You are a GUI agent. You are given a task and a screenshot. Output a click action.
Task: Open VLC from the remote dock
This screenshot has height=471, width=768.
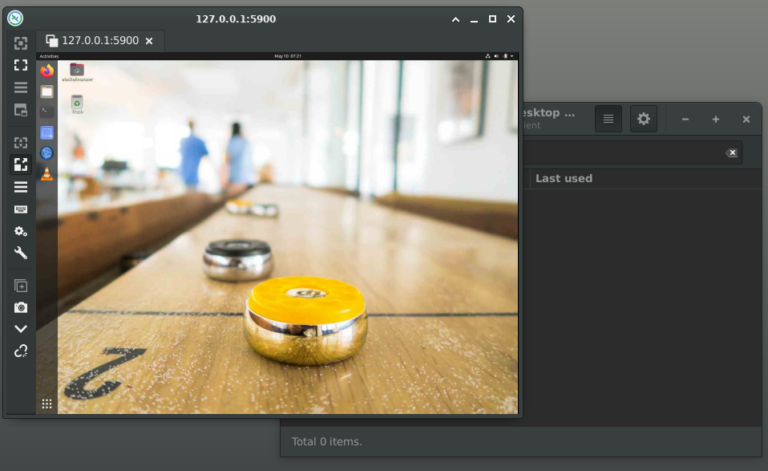pyautogui.click(x=47, y=173)
